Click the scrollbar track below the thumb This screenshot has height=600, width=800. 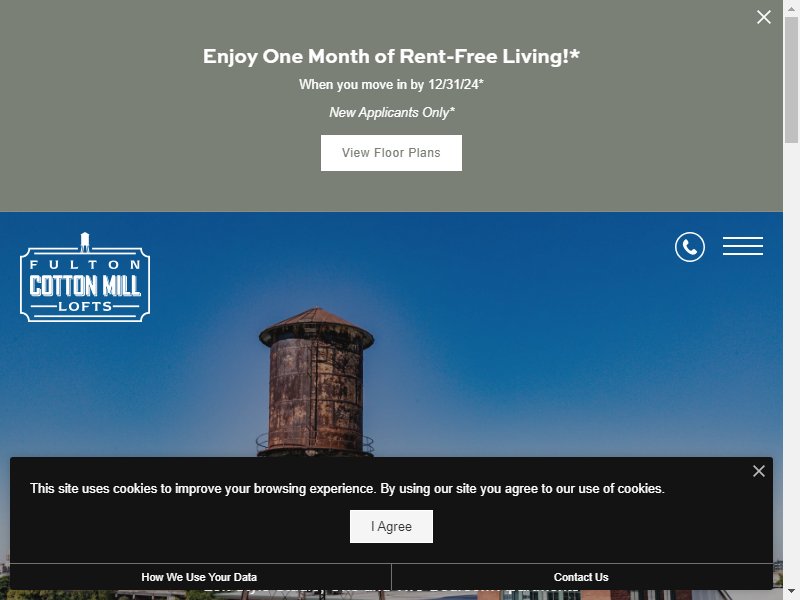pos(791,357)
